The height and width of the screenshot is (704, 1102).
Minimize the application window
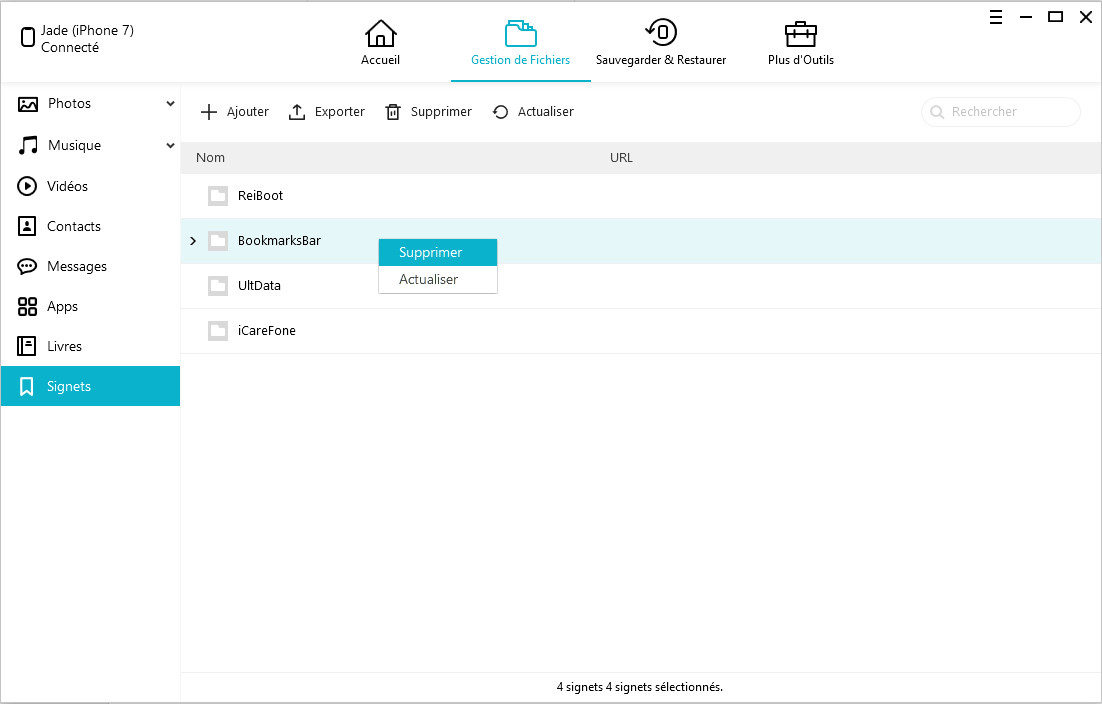coord(1026,17)
